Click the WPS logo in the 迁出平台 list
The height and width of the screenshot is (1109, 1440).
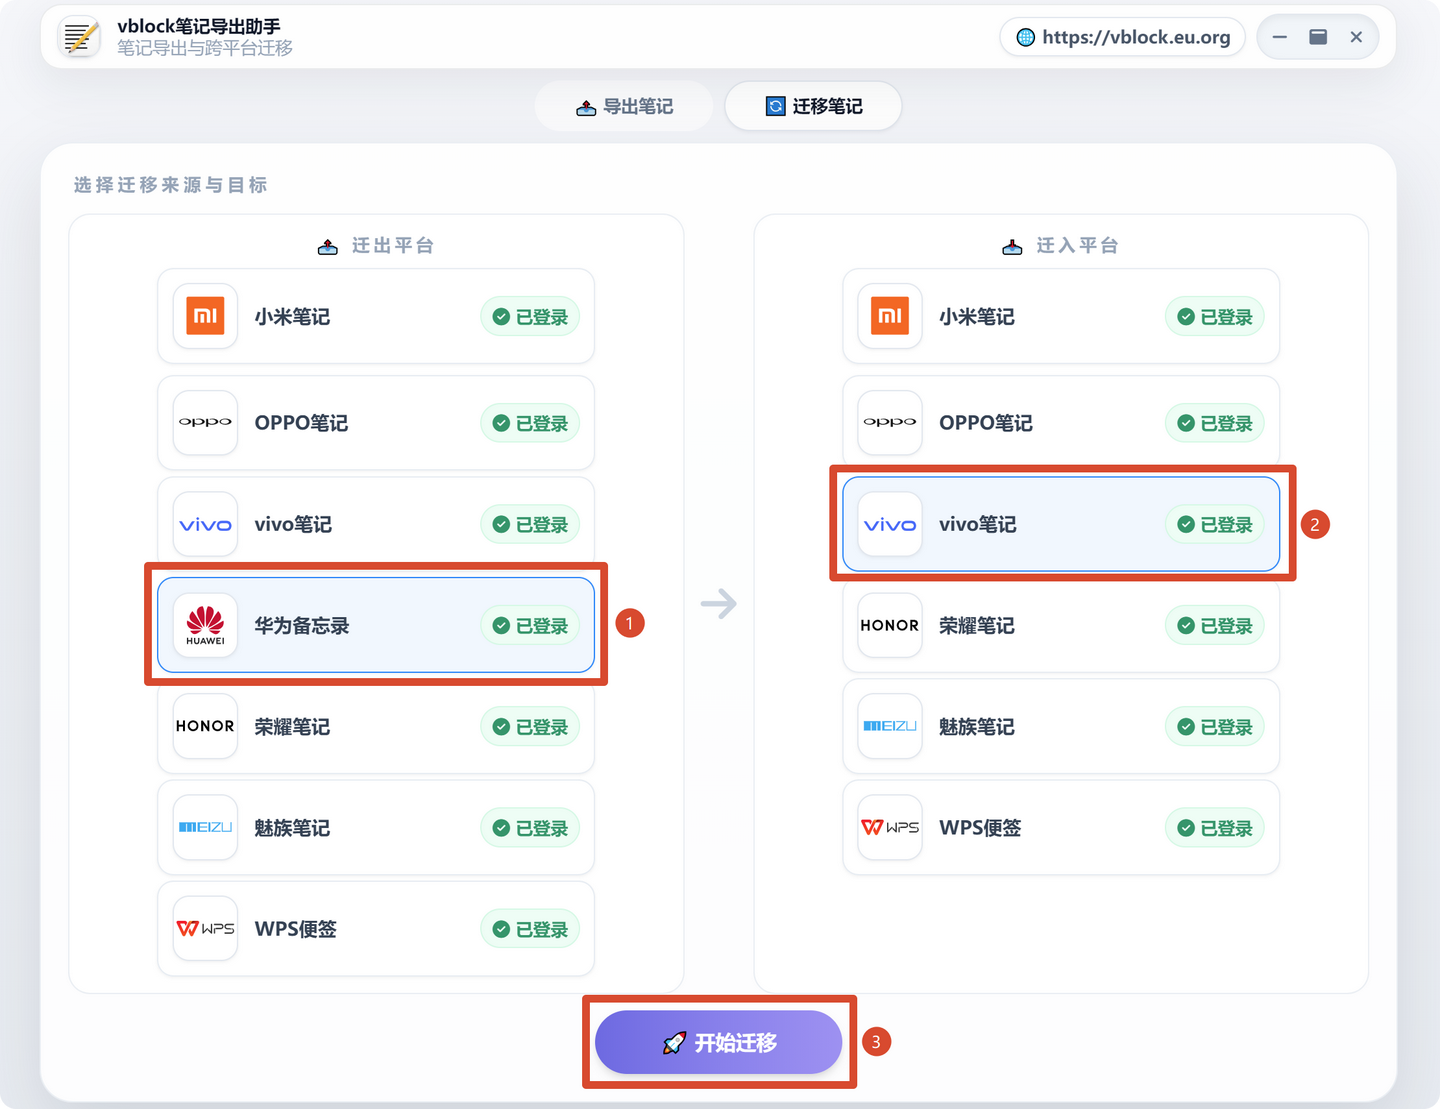click(205, 928)
